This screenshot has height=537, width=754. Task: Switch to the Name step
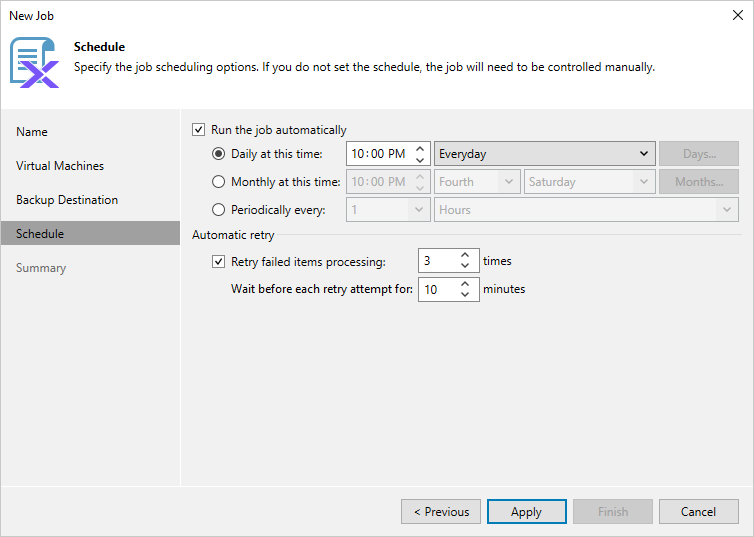coord(32,132)
